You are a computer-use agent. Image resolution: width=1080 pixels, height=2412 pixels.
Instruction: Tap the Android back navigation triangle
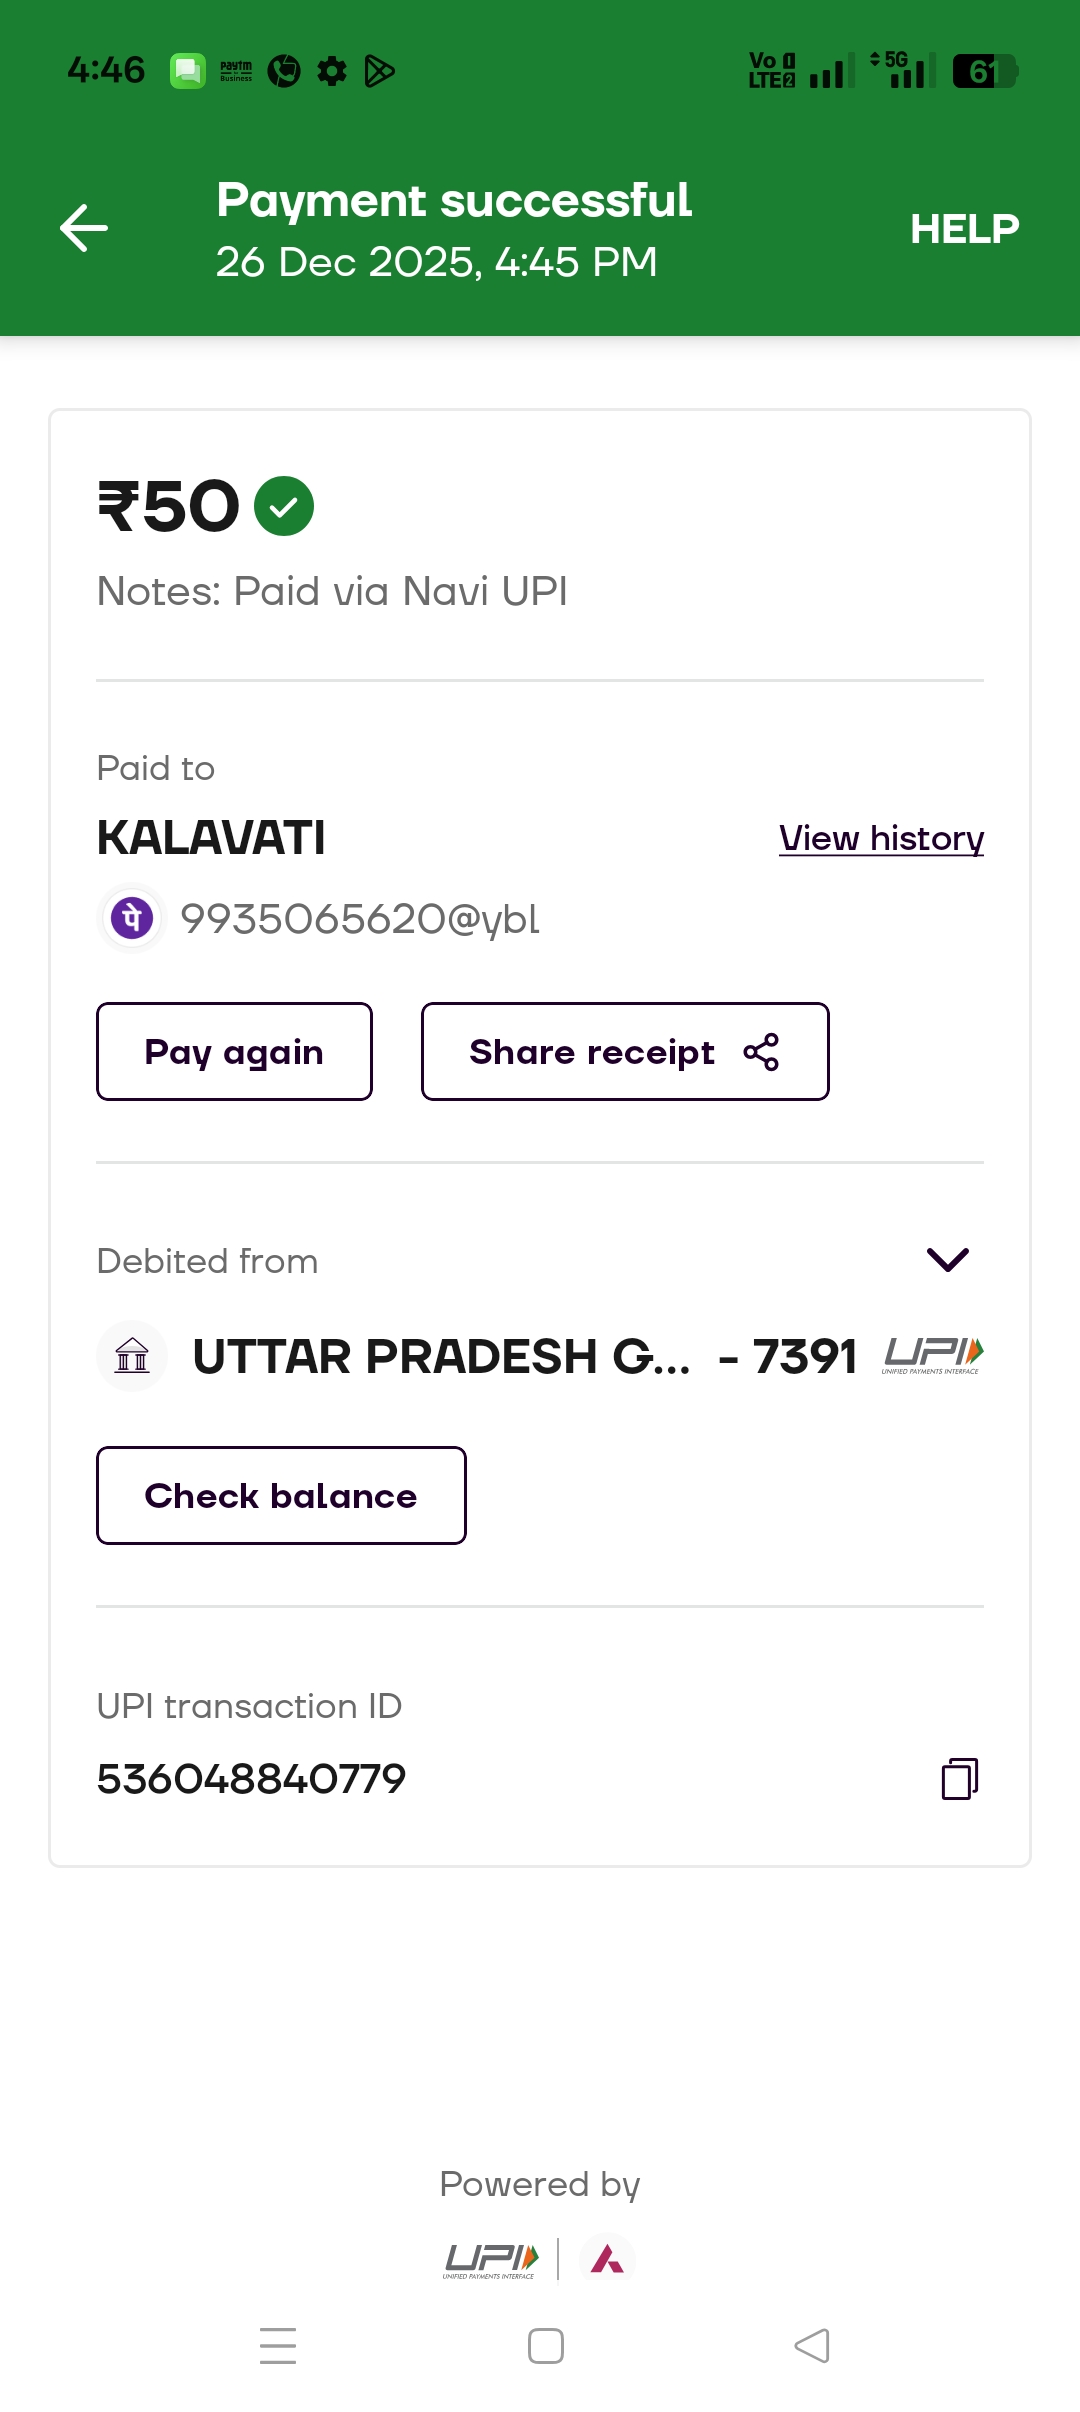click(812, 2346)
